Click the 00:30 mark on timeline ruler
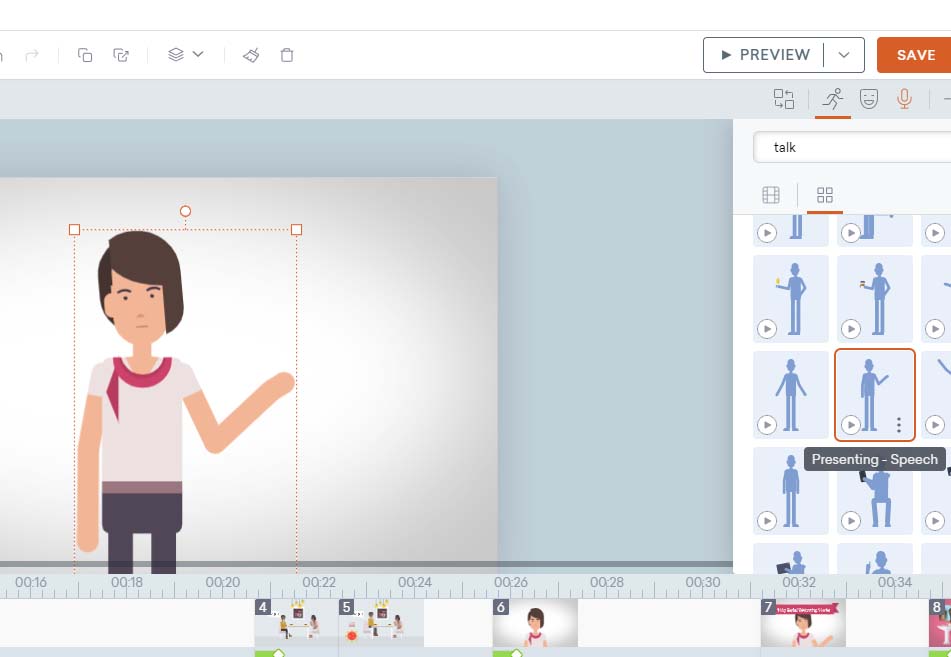The height and width of the screenshot is (657, 951). click(x=703, y=582)
